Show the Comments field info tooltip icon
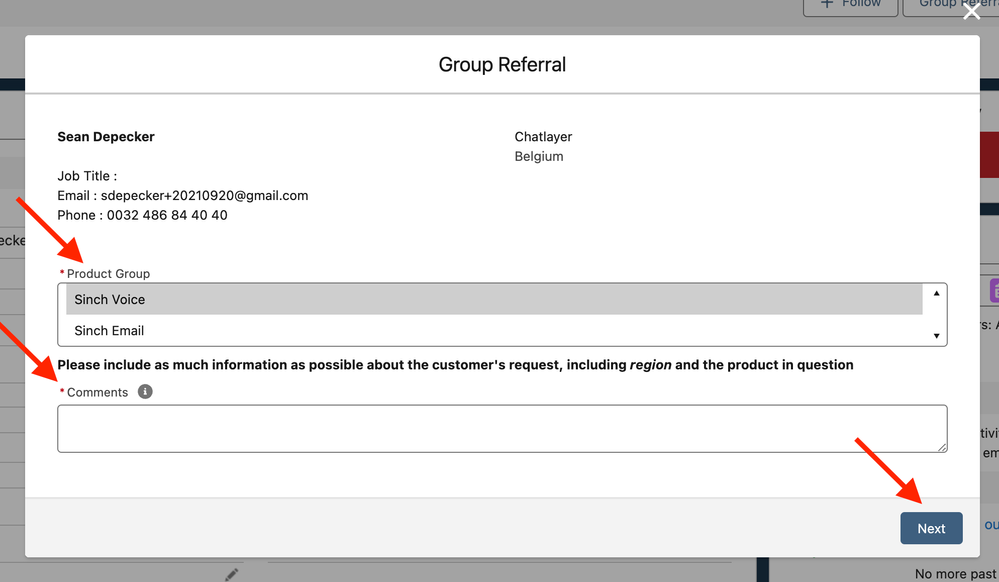The height and width of the screenshot is (582, 999). (x=145, y=391)
